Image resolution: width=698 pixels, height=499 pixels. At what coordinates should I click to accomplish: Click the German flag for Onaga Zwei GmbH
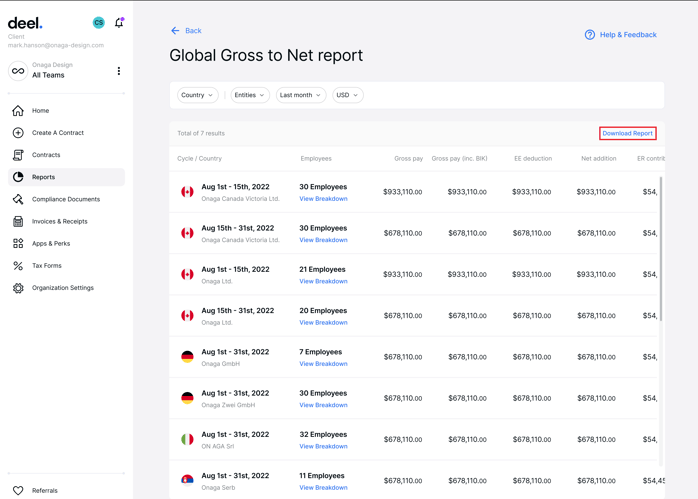(187, 398)
